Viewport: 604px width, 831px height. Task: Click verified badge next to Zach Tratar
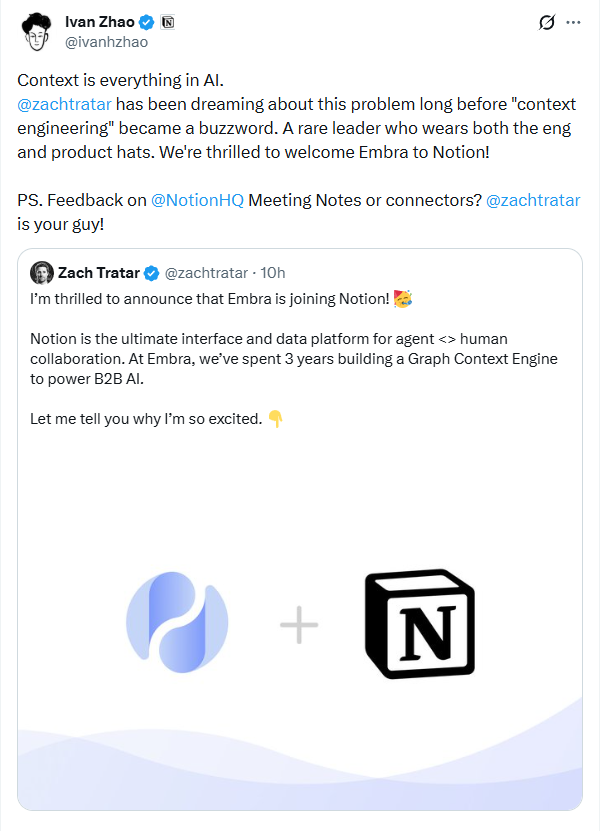click(x=152, y=272)
